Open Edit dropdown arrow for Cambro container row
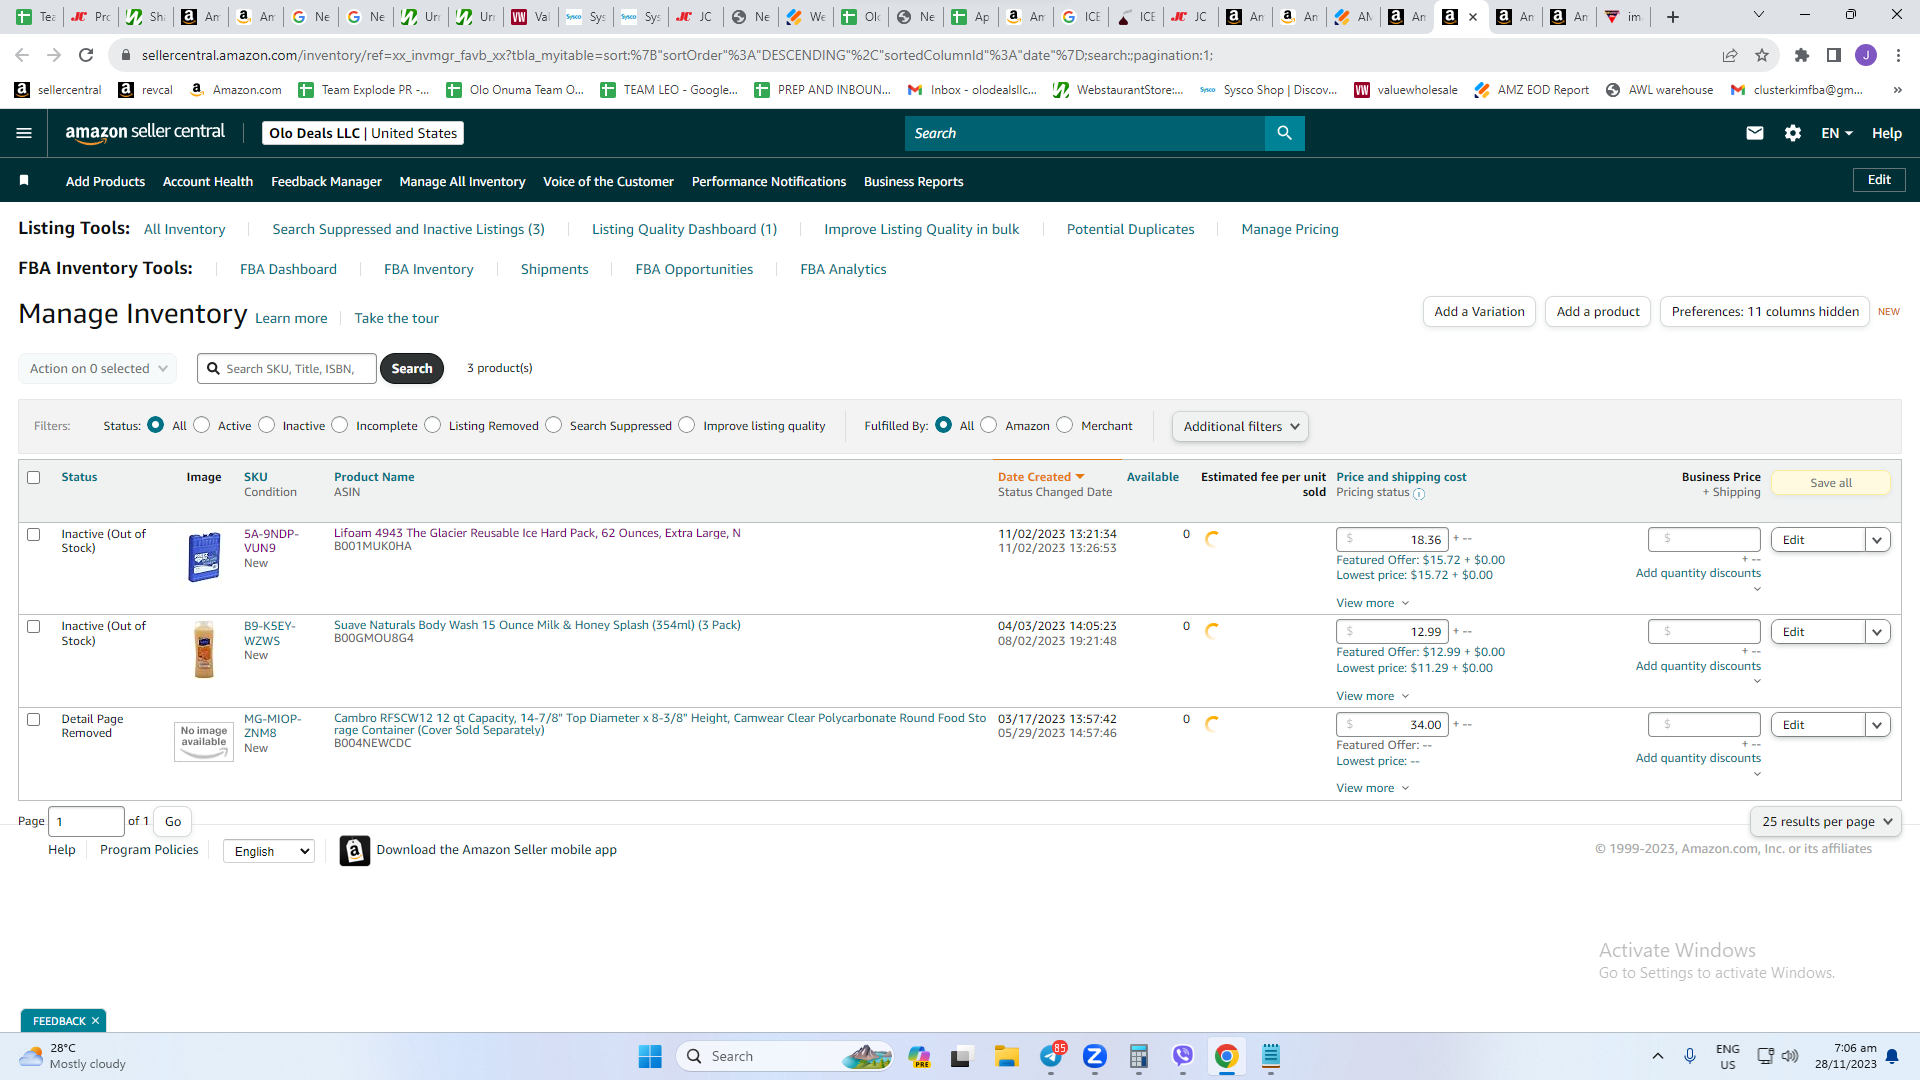Image resolution: width=1920 pixels, height=1080 pixels. click(x=1877, y=725)
